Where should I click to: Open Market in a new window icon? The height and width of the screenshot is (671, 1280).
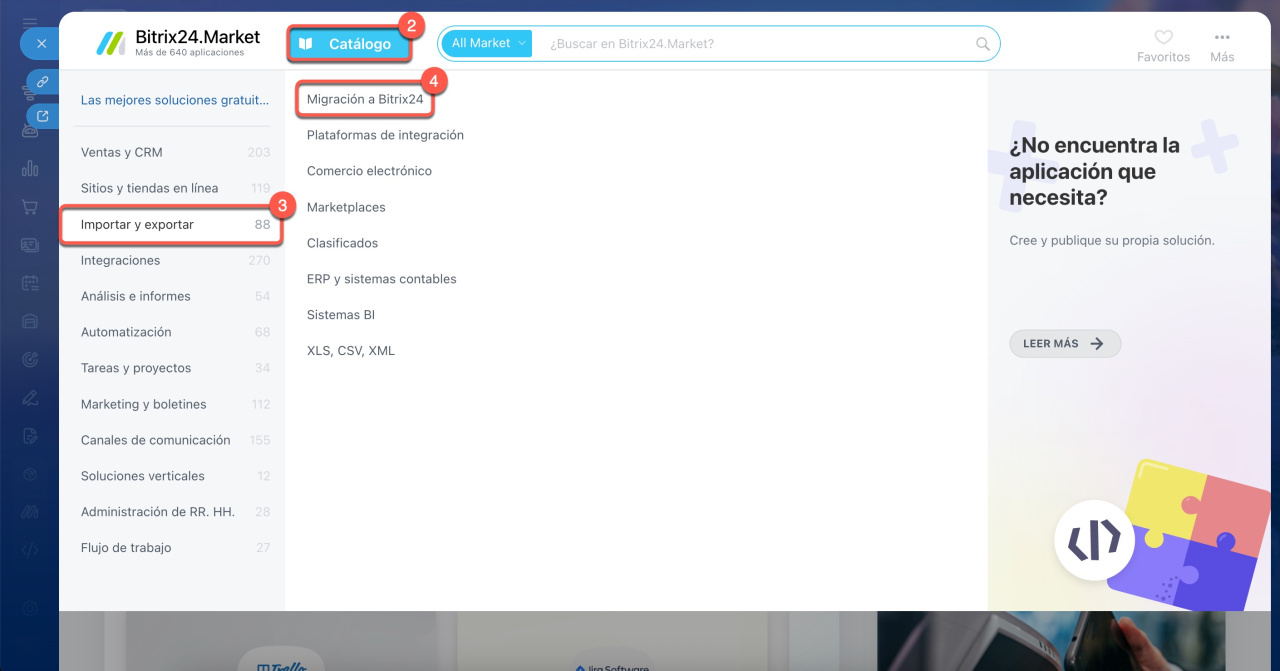pos(43,116)
